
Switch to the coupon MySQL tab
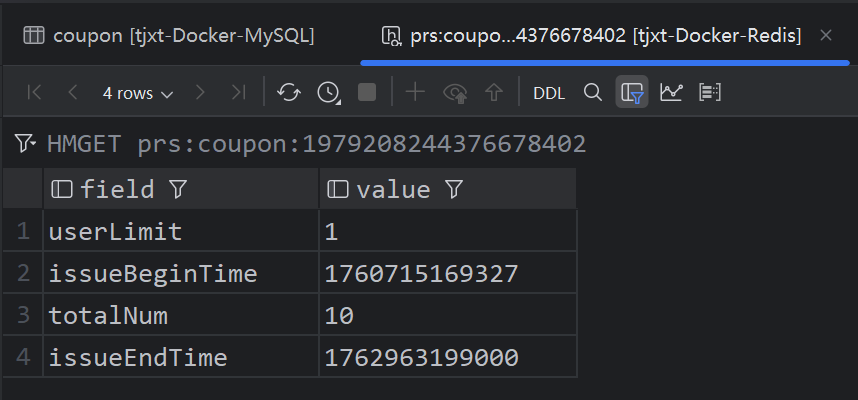tap(169, 36)
